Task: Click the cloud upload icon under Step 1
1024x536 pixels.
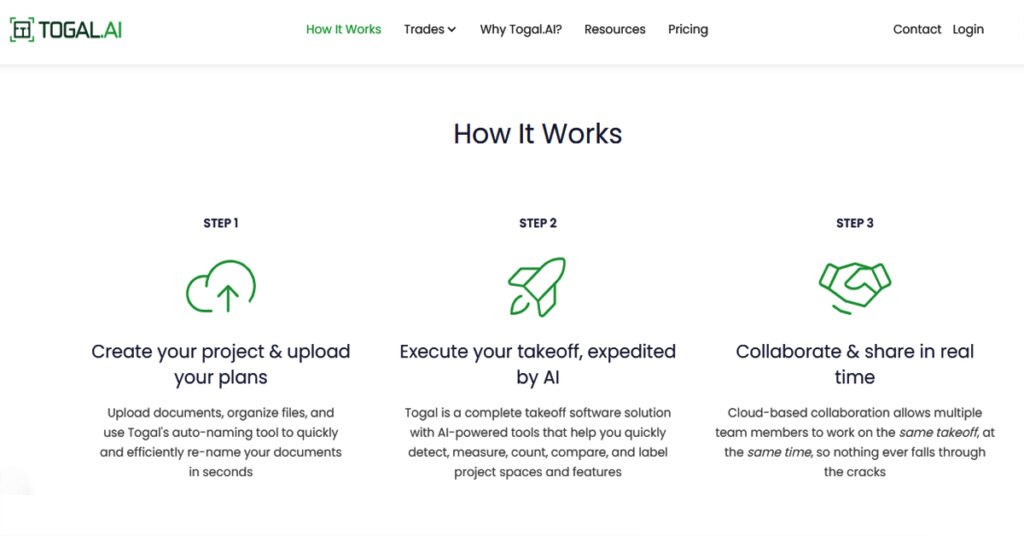Action: (221, 286)
